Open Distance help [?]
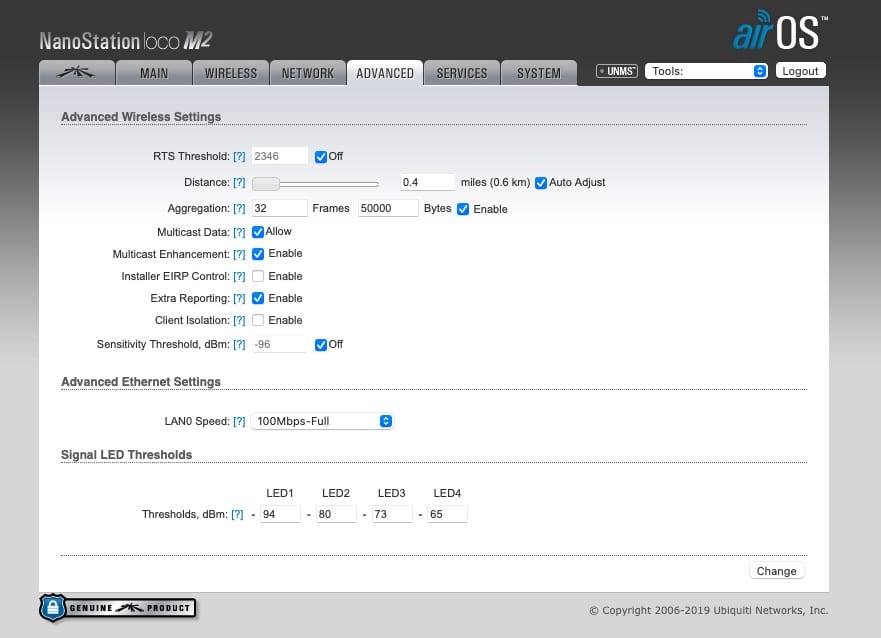881x638 pixels. click(x=239, y=183)
